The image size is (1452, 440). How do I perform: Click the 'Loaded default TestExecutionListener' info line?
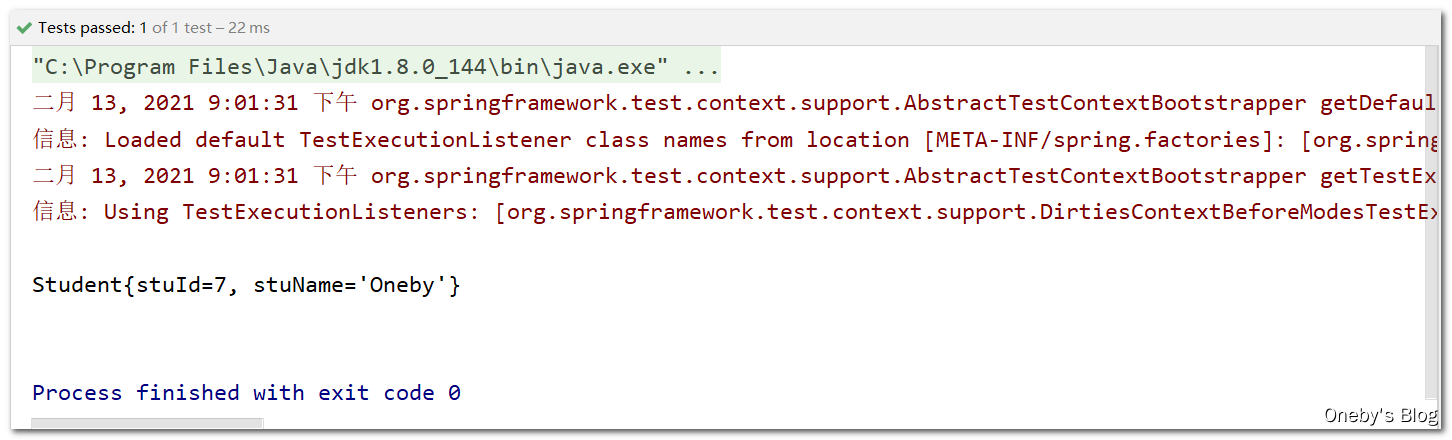(x=734, y=140)
